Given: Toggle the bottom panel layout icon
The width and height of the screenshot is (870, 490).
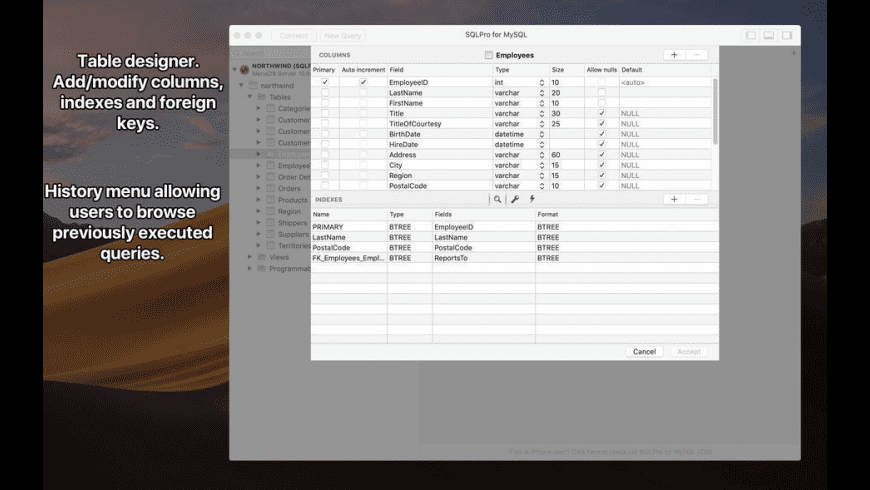Looking at the screenshot, I should 768,35.
